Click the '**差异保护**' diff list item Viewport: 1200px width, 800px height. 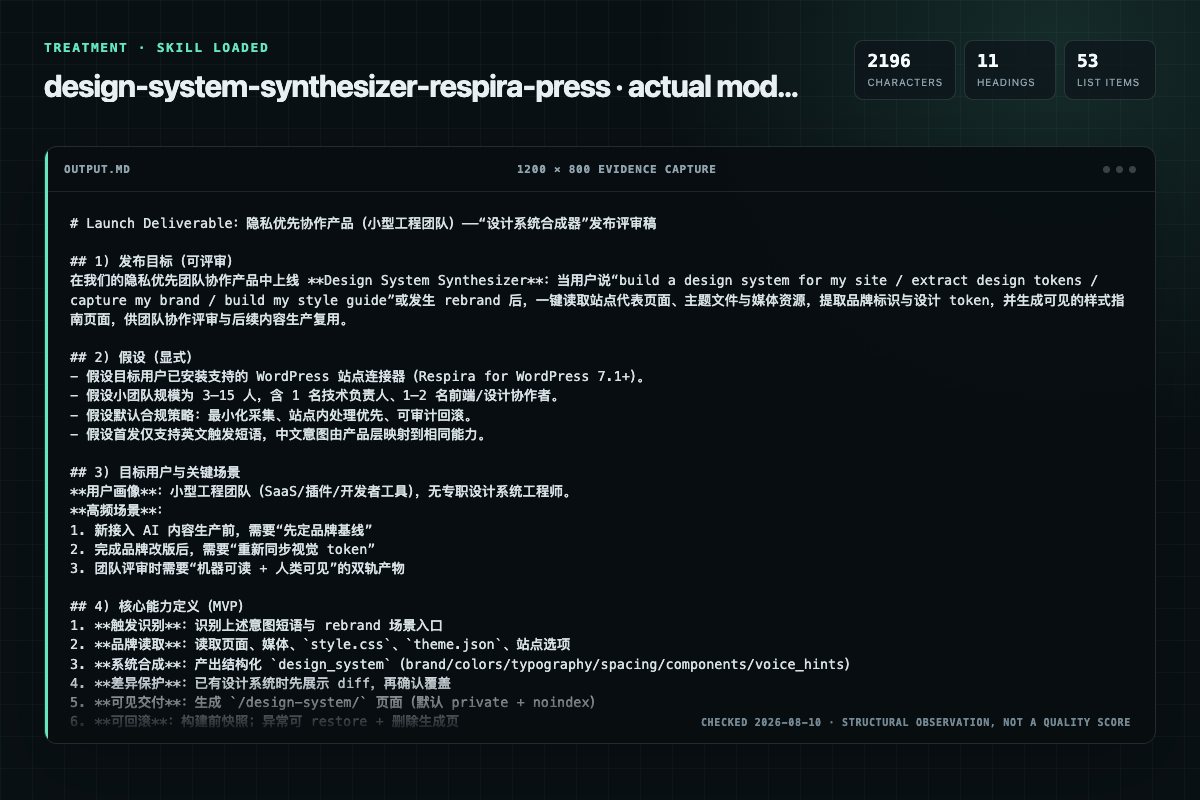261,683
